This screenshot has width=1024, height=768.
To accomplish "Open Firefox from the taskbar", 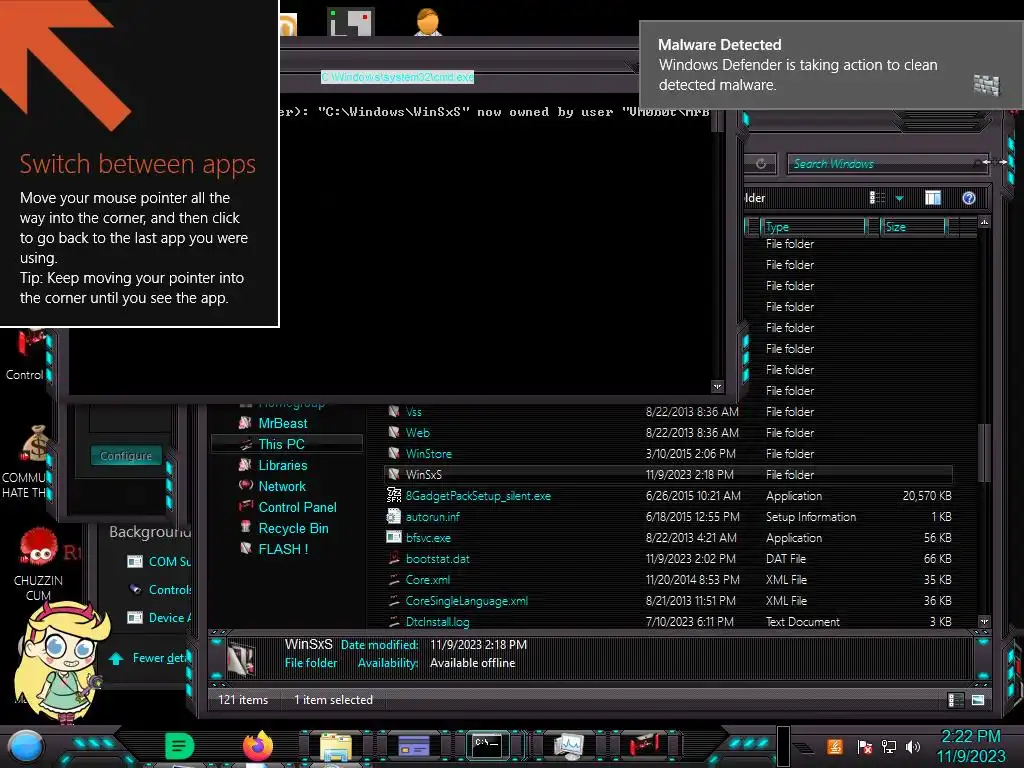I will click(258, 746).
